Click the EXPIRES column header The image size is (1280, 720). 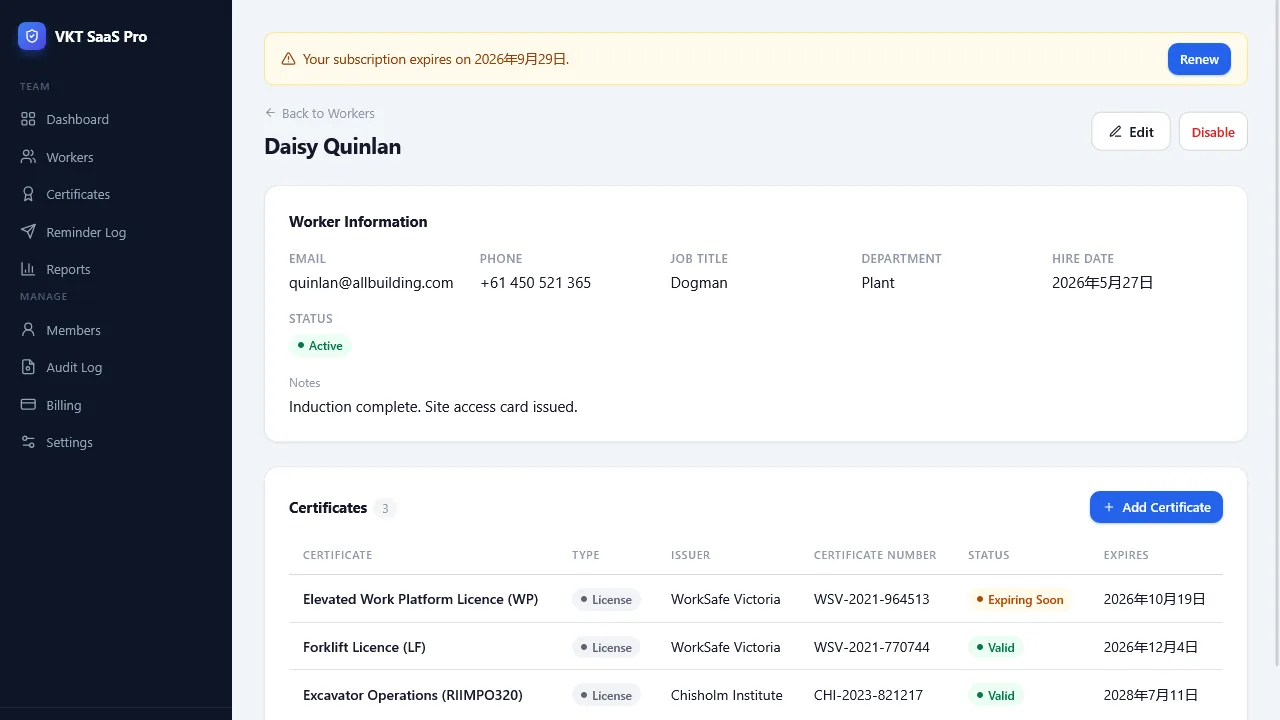point(1126,555)
